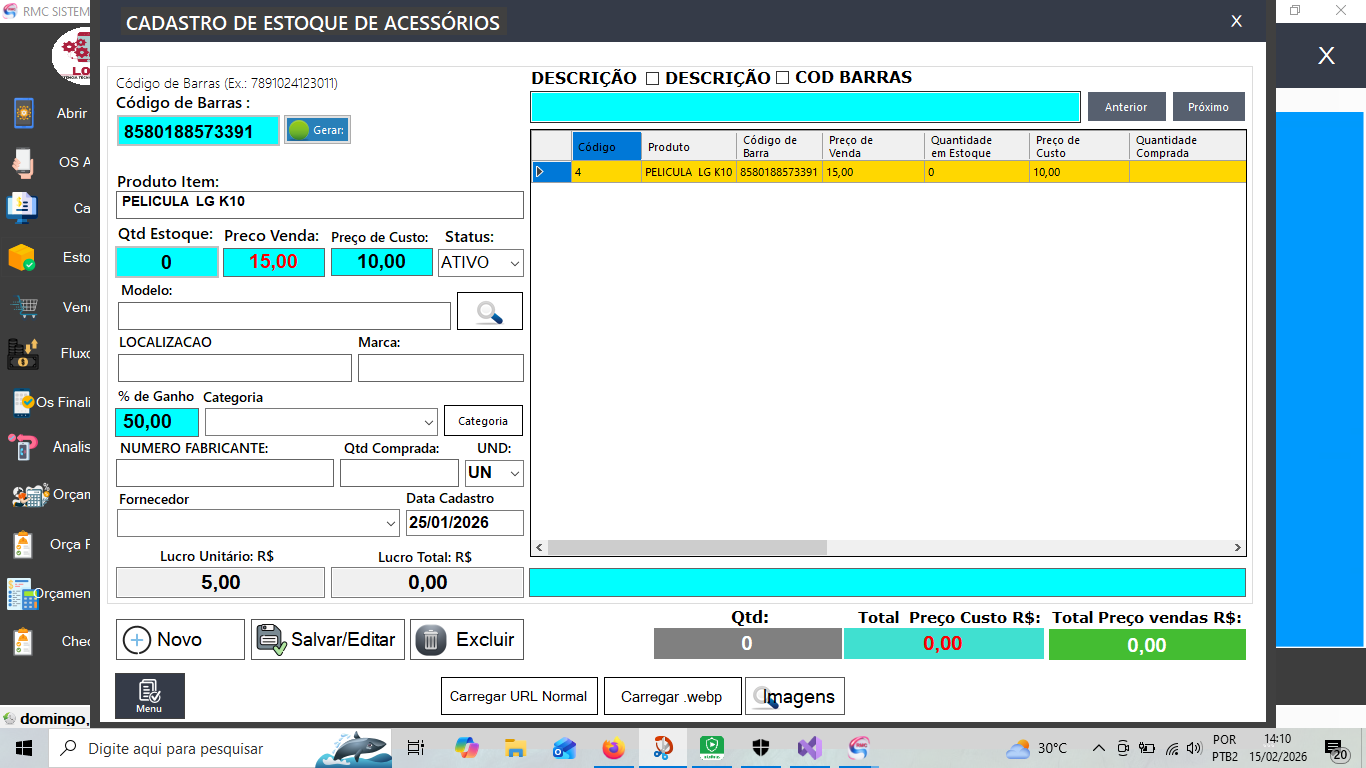Toggle the DESCRIÇÃO search checkbox
The height and width of the screenshot is (768, 1366).
pyautogui.click(x=652, y=78)
